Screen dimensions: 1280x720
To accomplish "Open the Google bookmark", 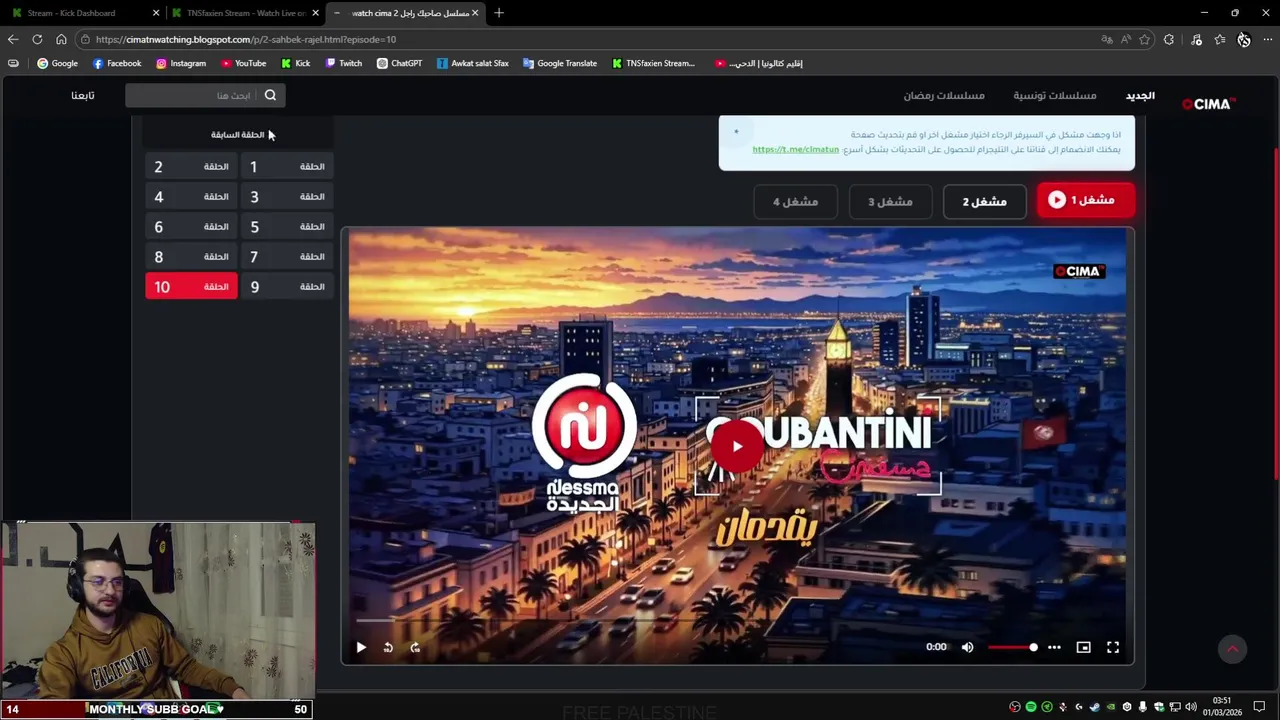I will (x=57, y=63).
